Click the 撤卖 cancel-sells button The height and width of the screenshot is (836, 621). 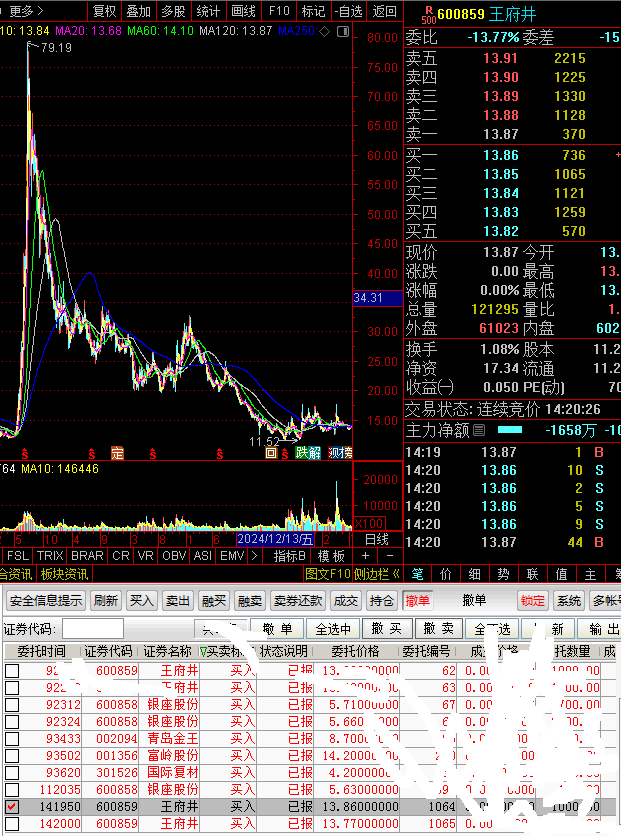pos(439,629)
